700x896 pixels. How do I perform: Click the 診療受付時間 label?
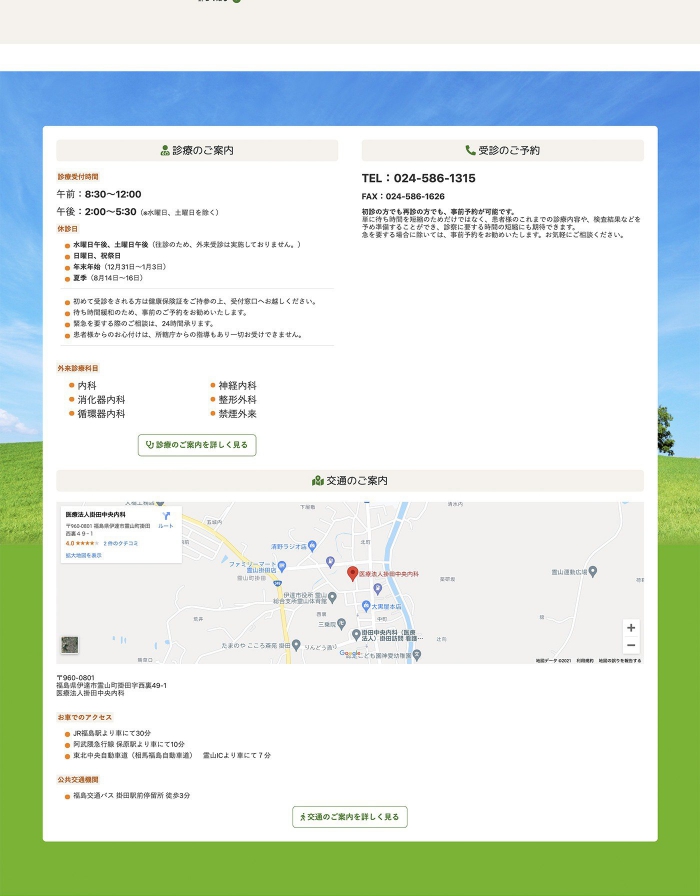[x=78, y=177]
